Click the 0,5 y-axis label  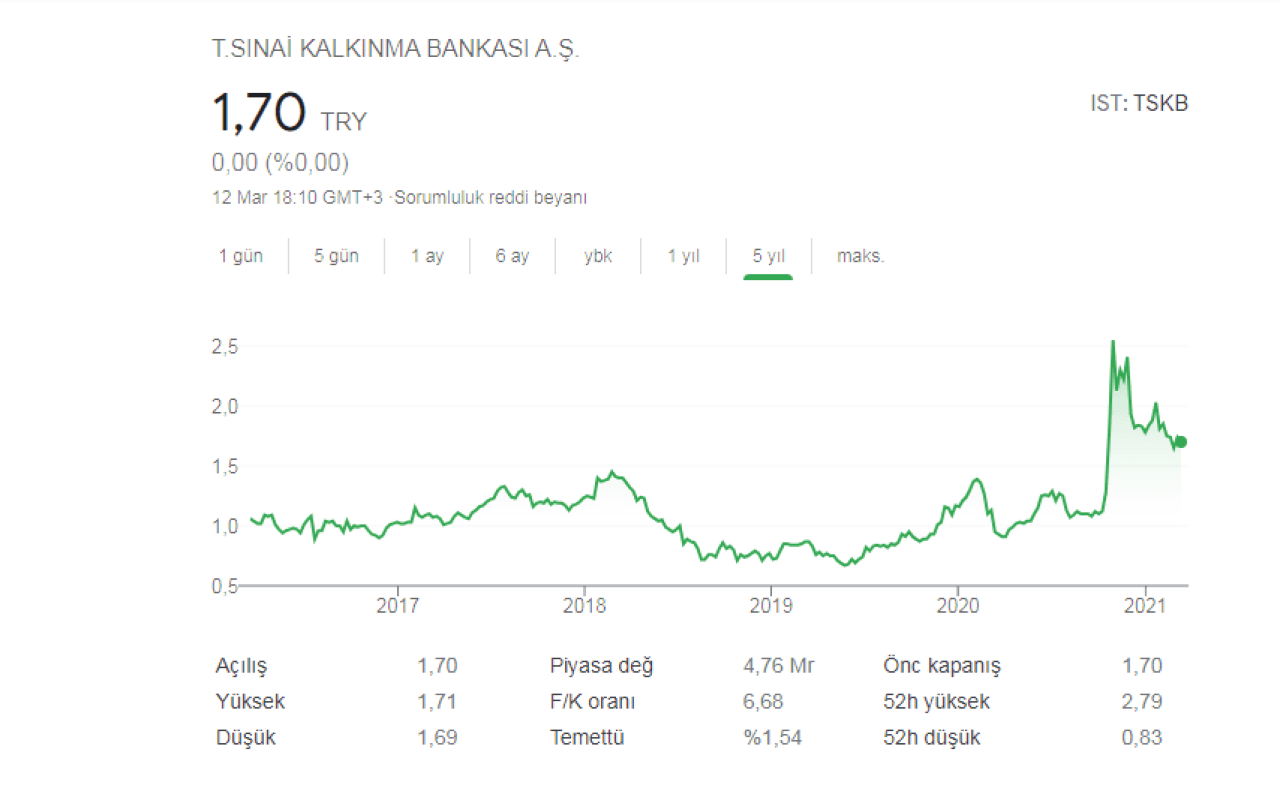[223, 585]
